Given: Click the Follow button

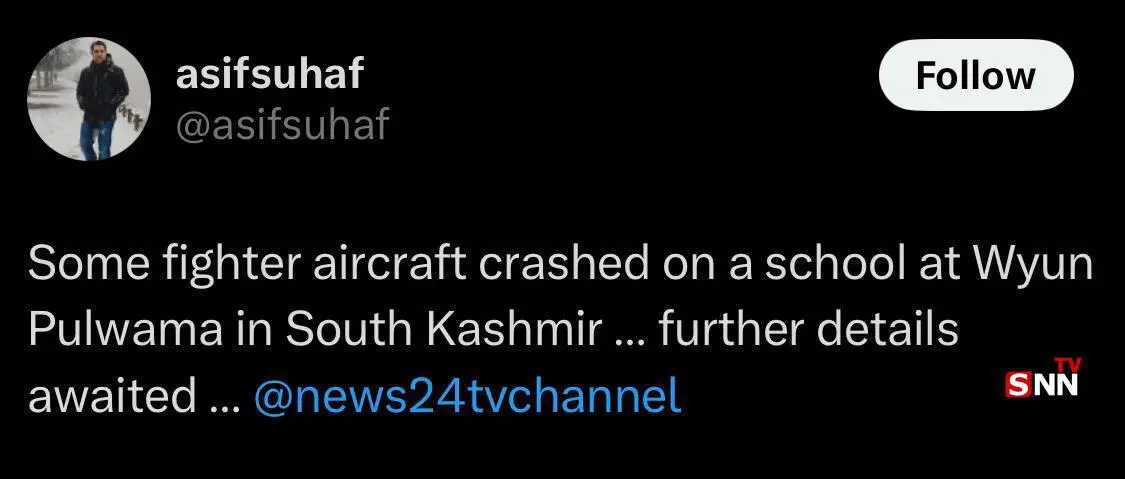Looking at the screenshot, I should [x=976, y=75].
